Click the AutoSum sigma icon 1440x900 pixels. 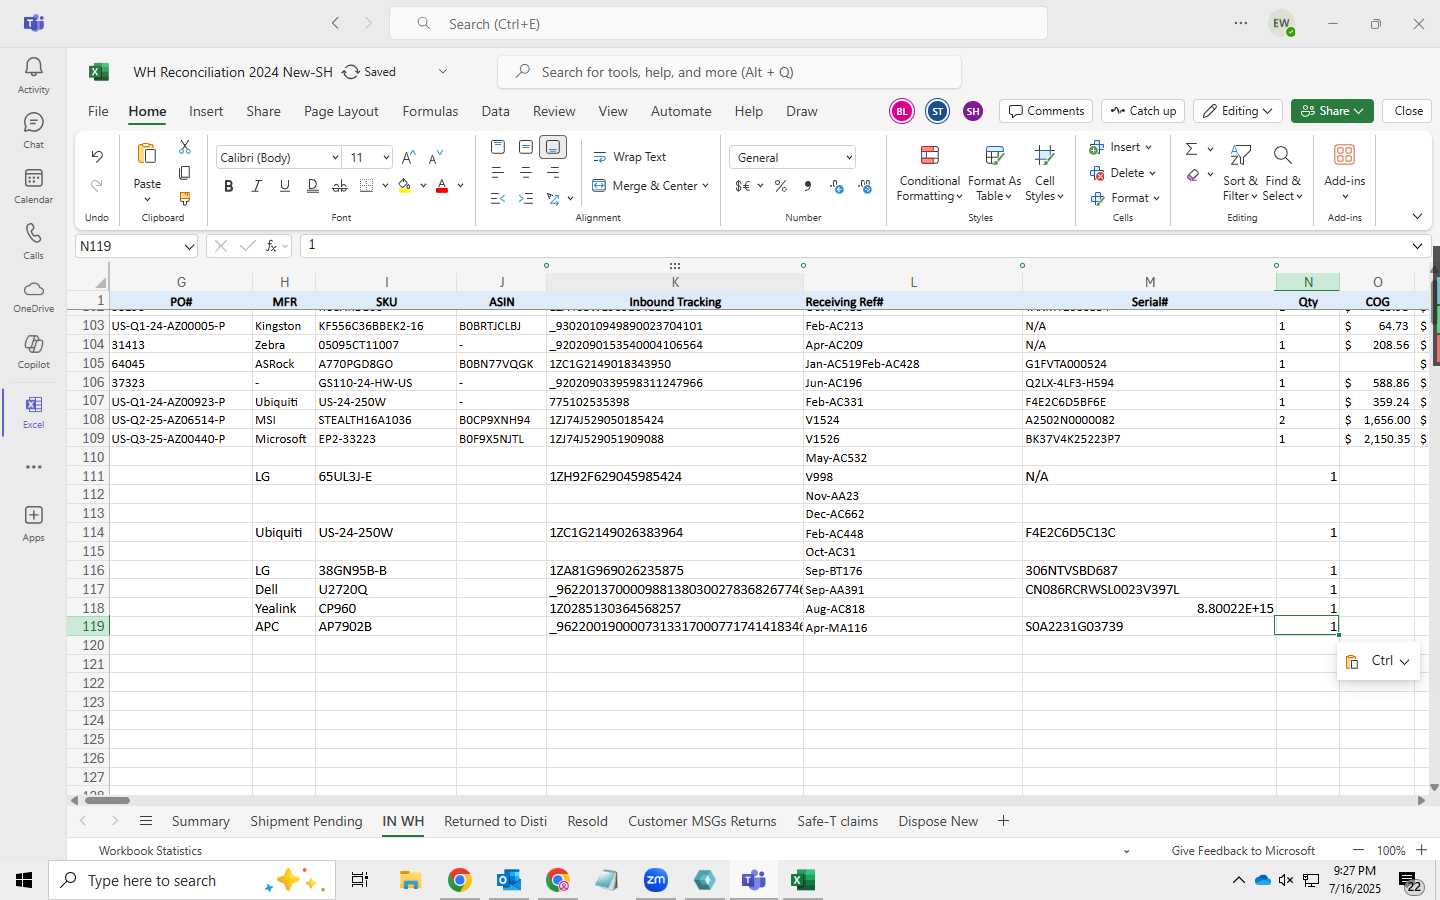[x=1191, y=148]
